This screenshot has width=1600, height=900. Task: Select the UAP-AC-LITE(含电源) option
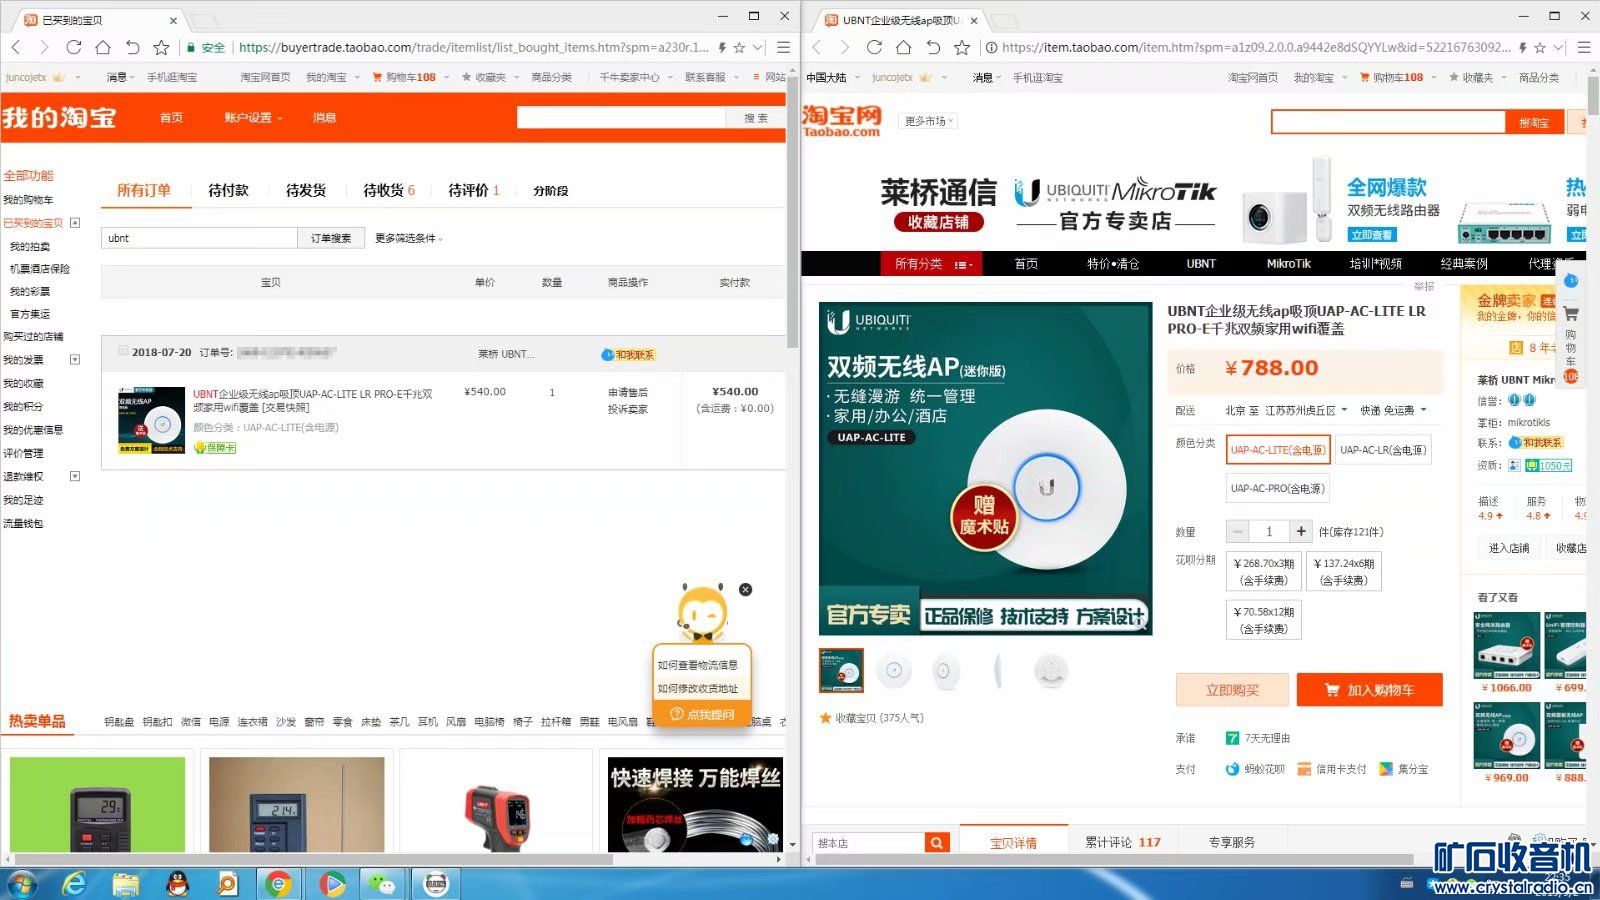coord(1277,450)
